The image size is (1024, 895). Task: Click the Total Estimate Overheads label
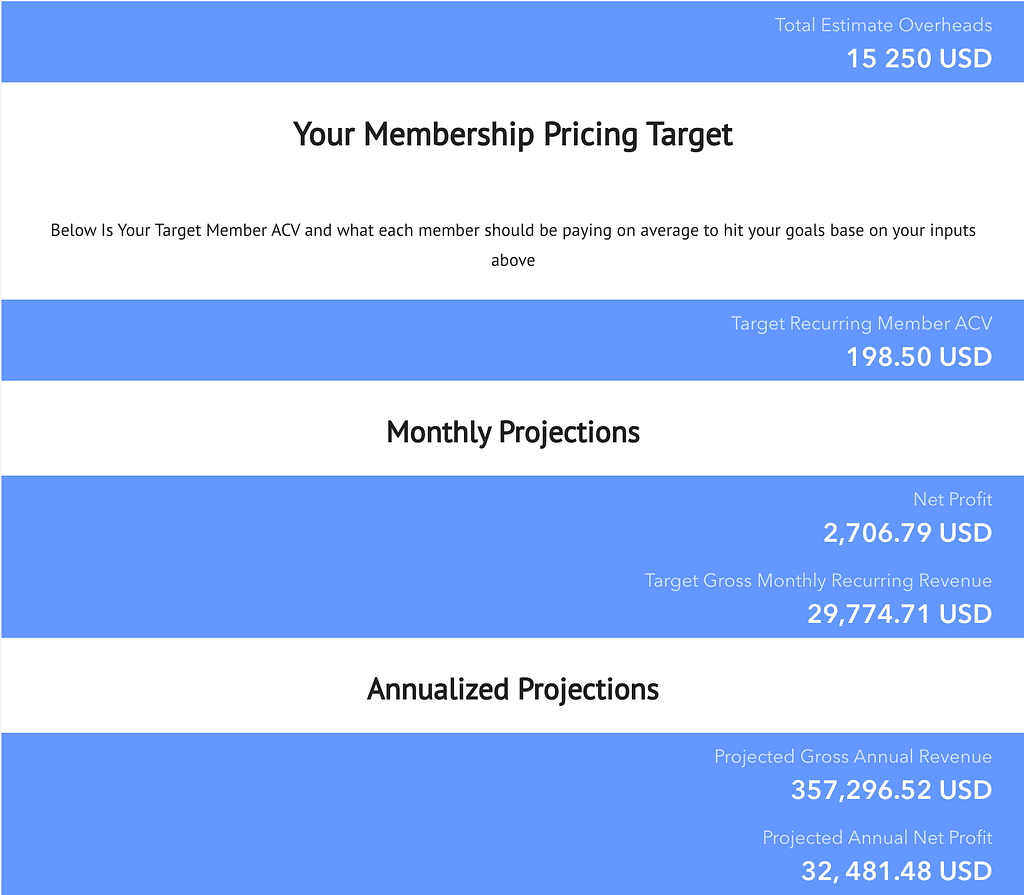point(883,25)
